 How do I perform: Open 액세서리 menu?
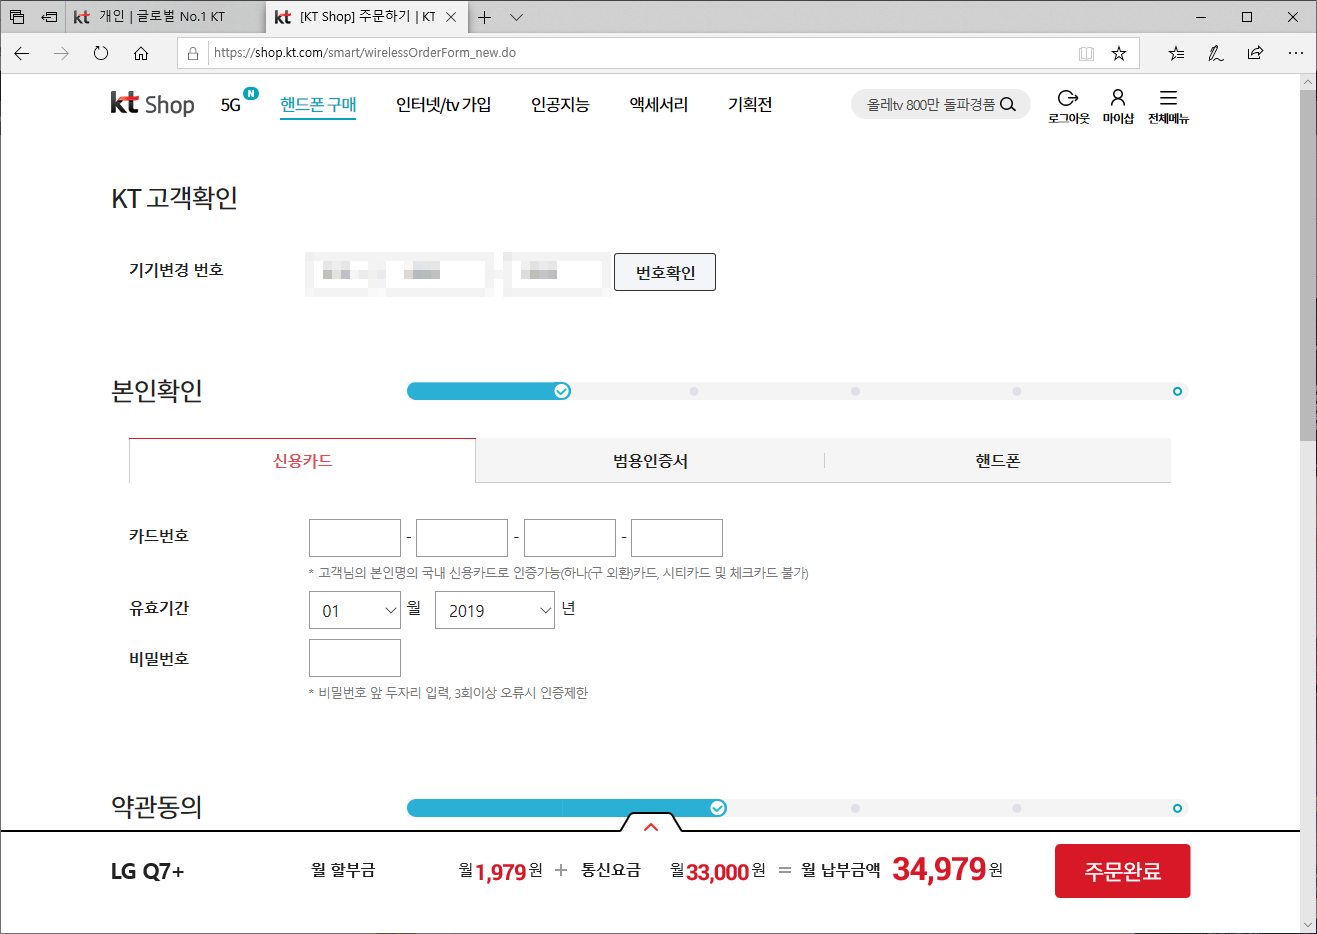pyautogui.click(x=658, y=104)
